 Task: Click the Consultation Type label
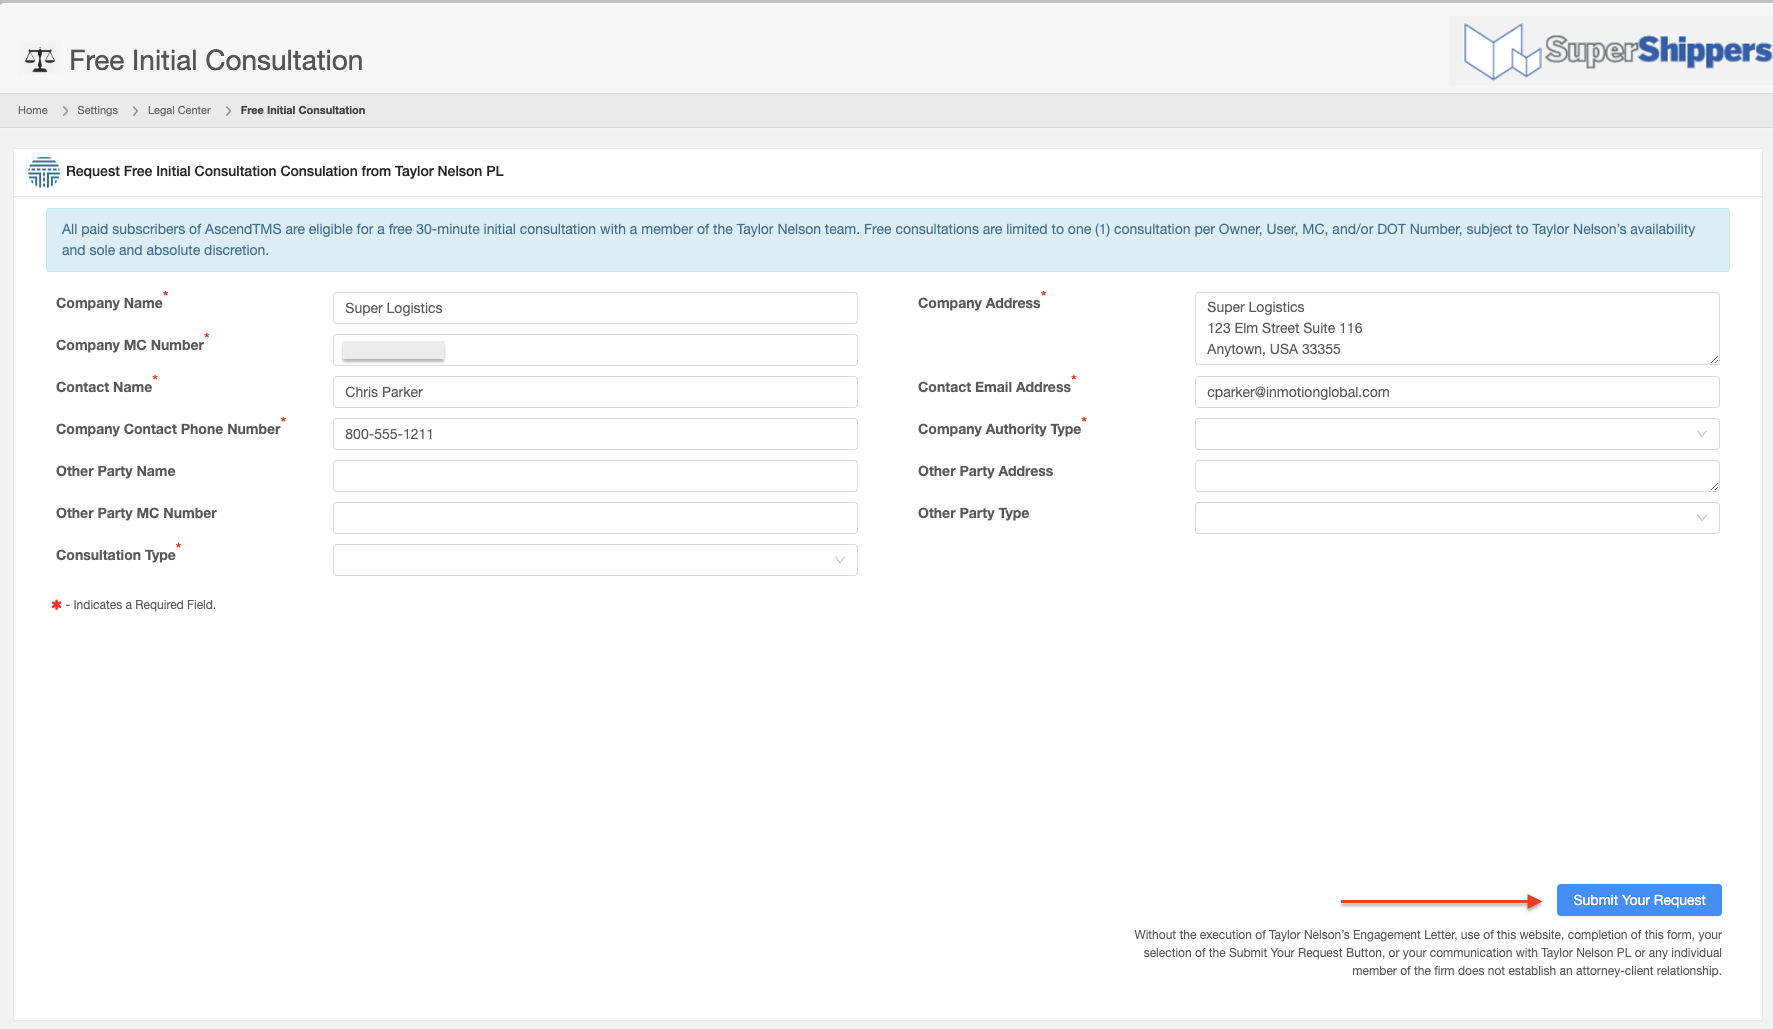coord(116,555)
